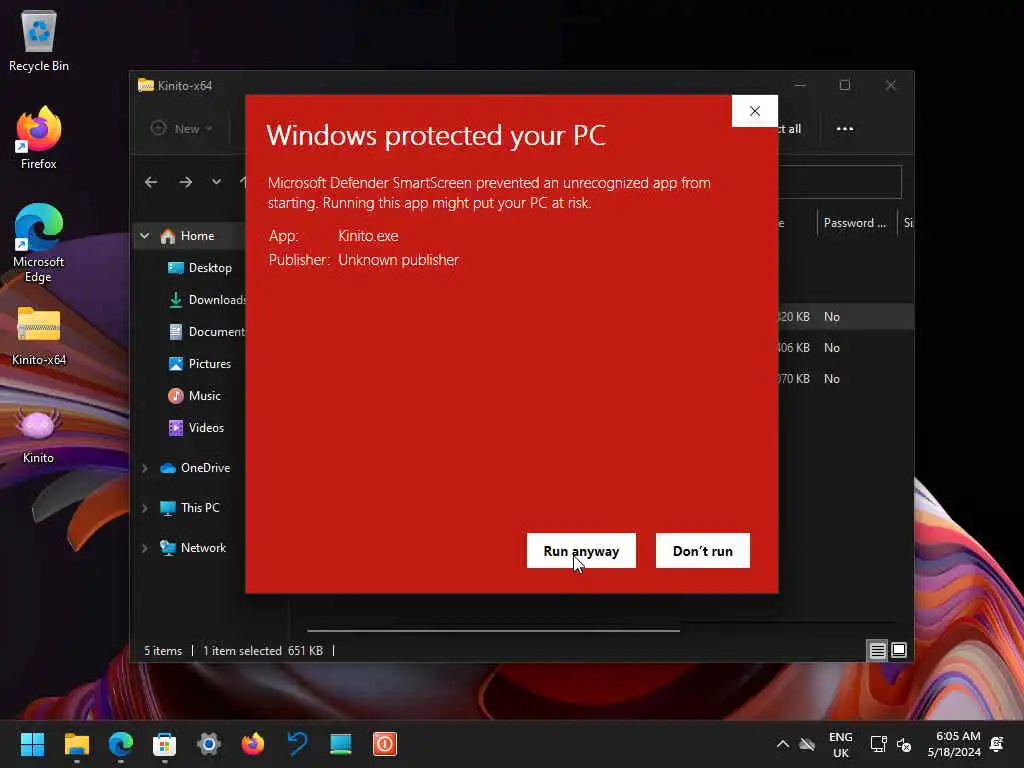Open Desktop in the navigation pane
1024x768 pixels.
coord(200,268)
